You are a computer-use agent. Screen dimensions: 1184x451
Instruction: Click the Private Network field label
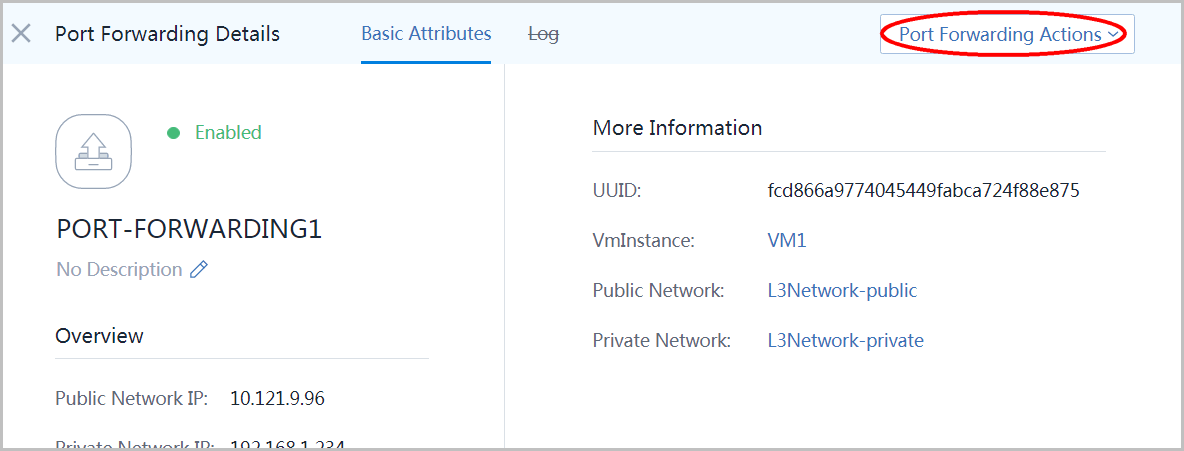[662, 340]
